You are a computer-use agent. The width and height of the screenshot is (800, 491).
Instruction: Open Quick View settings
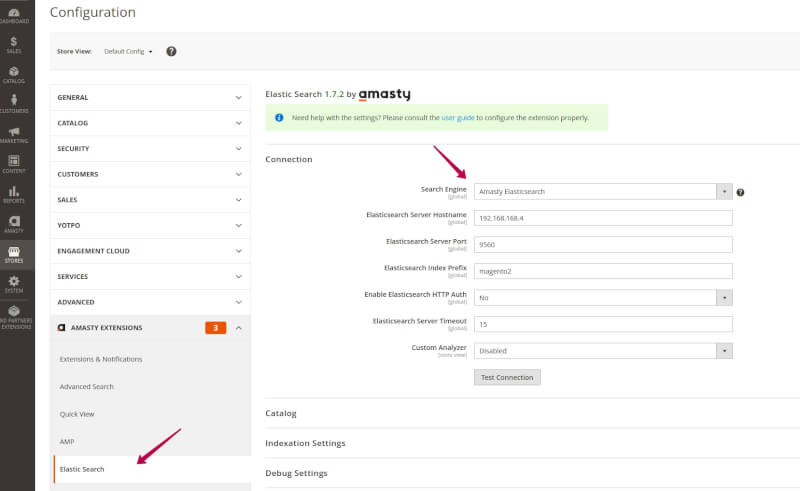point(77,414)
